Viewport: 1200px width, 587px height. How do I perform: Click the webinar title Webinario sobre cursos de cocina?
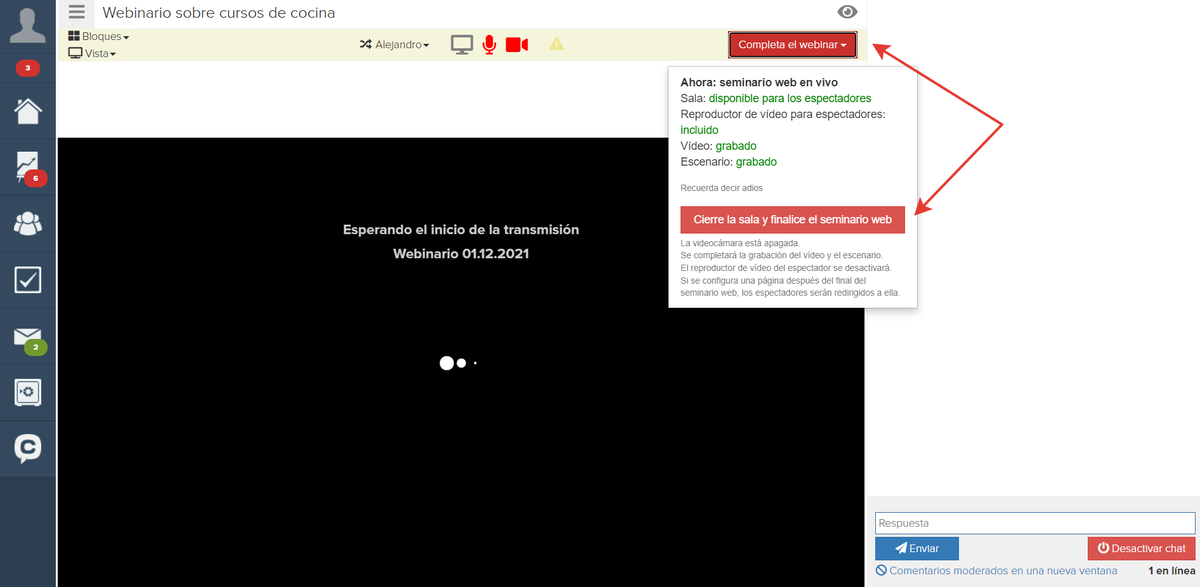click(x=219, y=13)
